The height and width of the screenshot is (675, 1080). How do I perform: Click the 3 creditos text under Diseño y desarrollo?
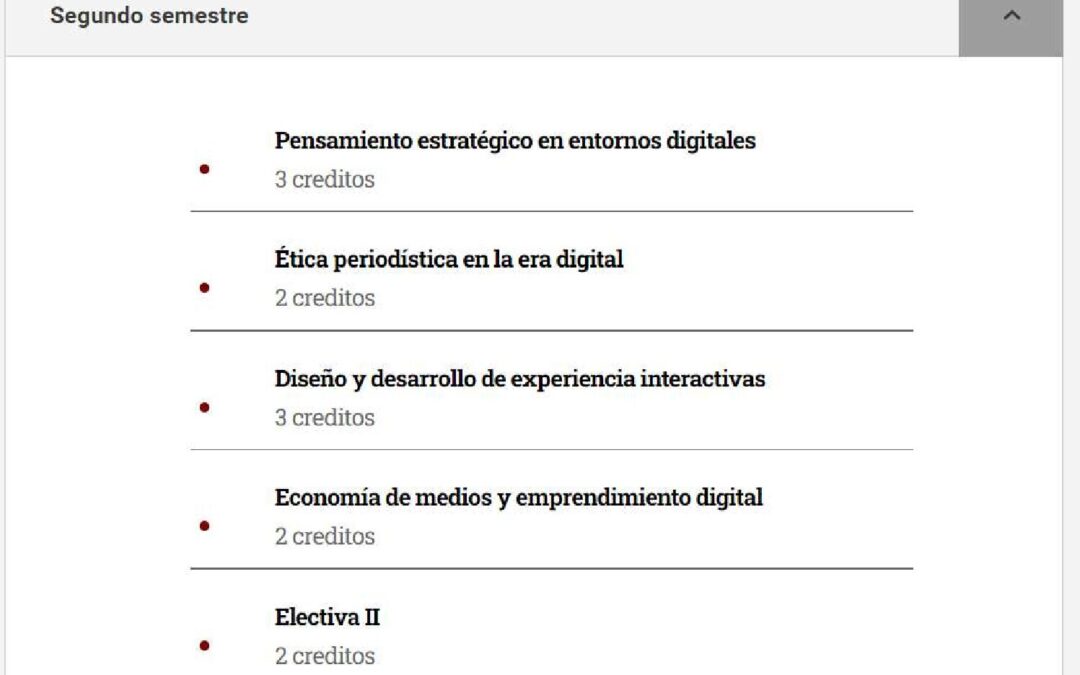click(325, 417)
